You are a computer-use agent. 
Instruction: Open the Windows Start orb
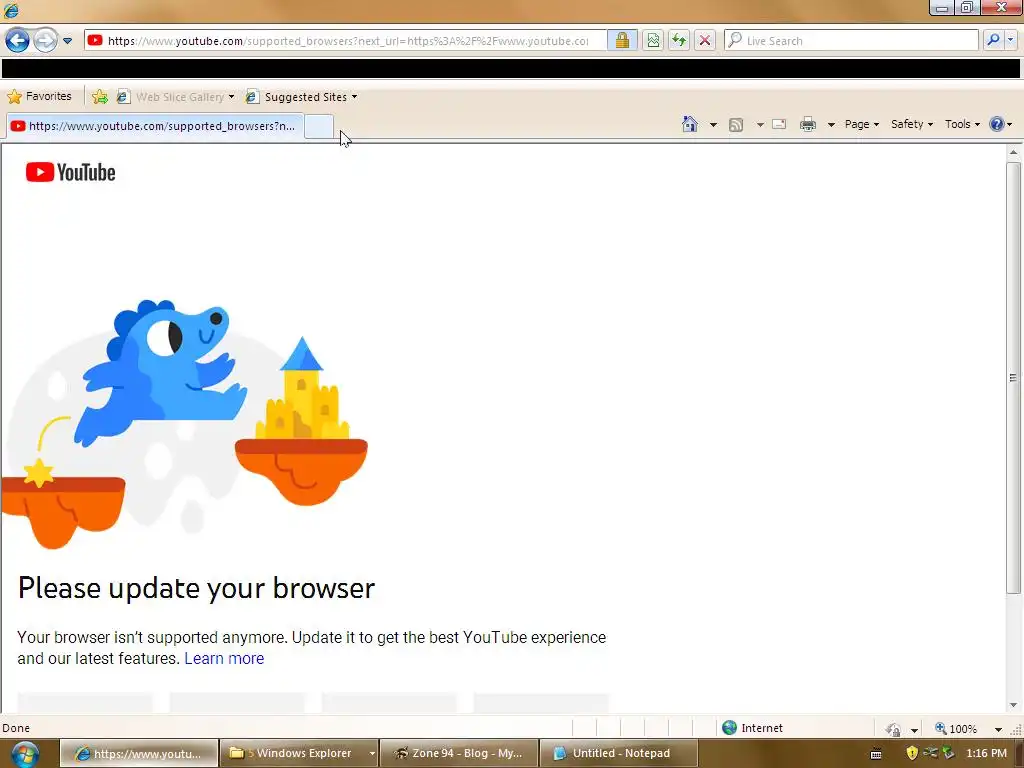(24, 754)
